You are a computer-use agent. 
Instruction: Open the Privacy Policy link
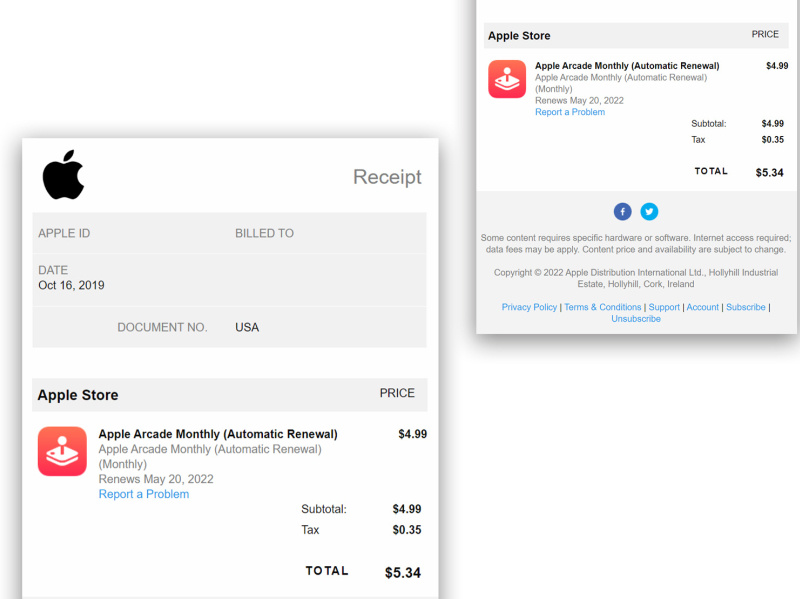pos(529,307)
